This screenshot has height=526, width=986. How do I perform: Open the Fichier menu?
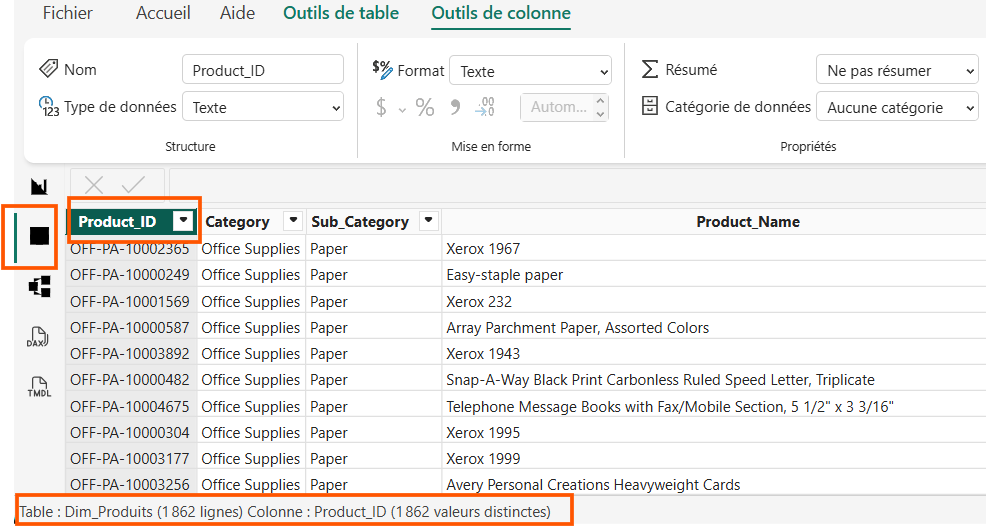[67, 13]
